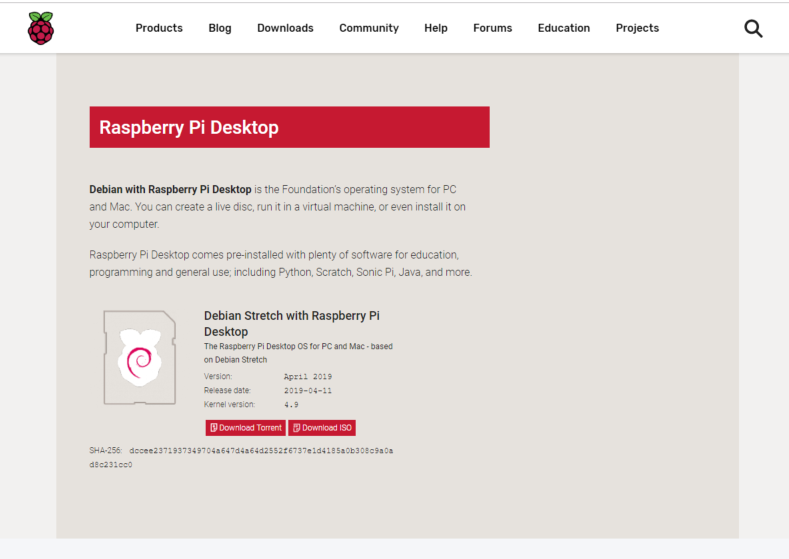The height and width of the screenshot is (559, 789).
Task: Click the 'Version:' label
Action: [x=218, y=376]
